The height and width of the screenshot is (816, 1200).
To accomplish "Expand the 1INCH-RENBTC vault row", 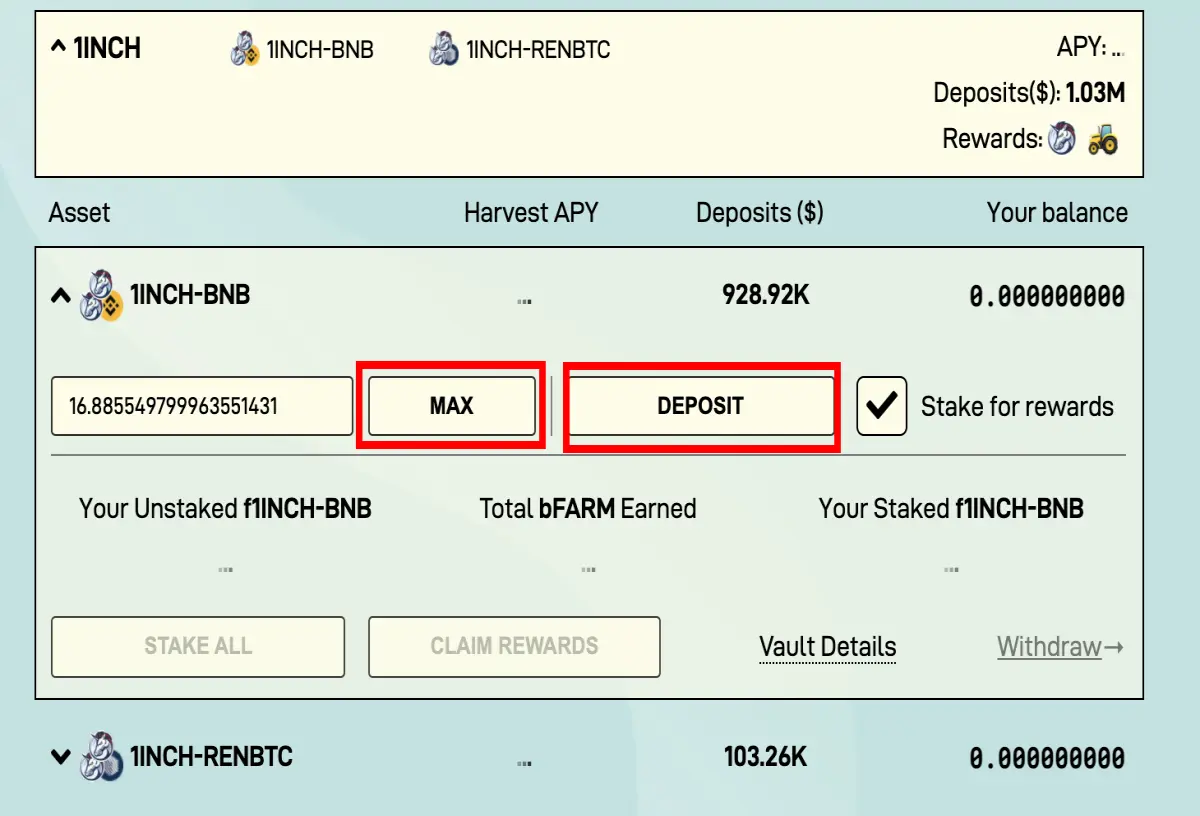I will click(x=61, y=756).
